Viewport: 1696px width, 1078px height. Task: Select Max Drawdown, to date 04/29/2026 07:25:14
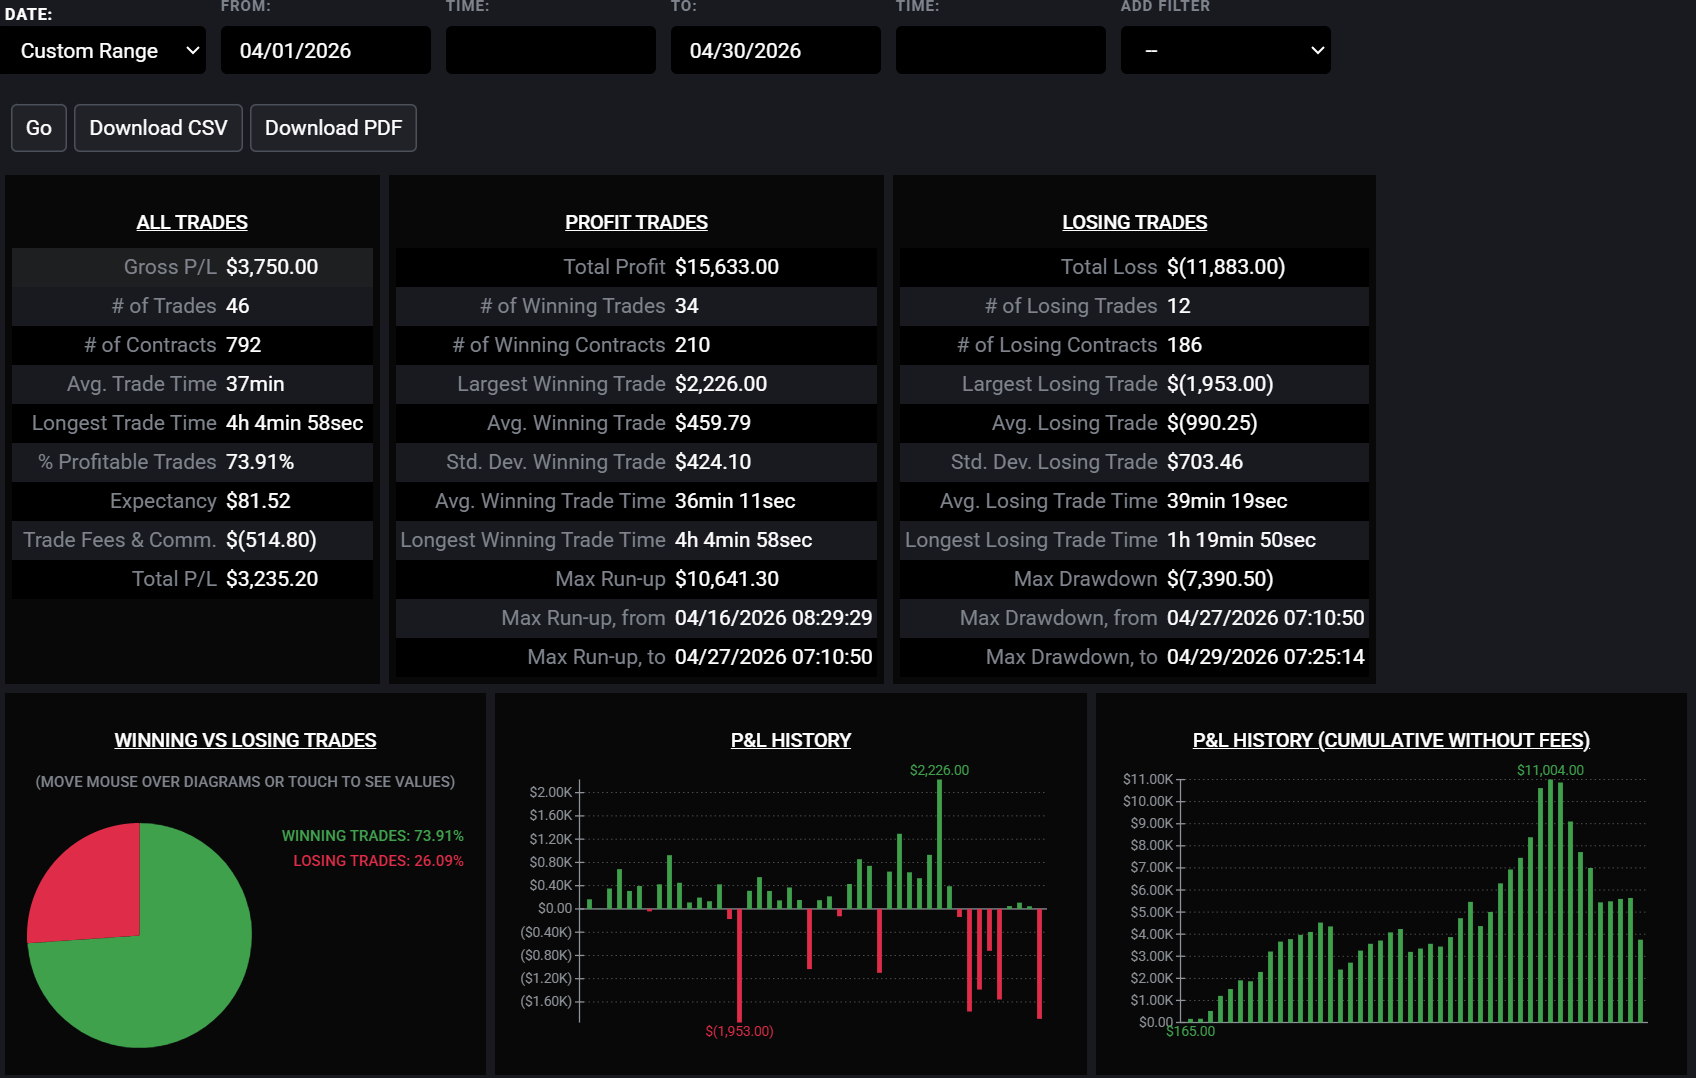click(x=1266, y=657)
